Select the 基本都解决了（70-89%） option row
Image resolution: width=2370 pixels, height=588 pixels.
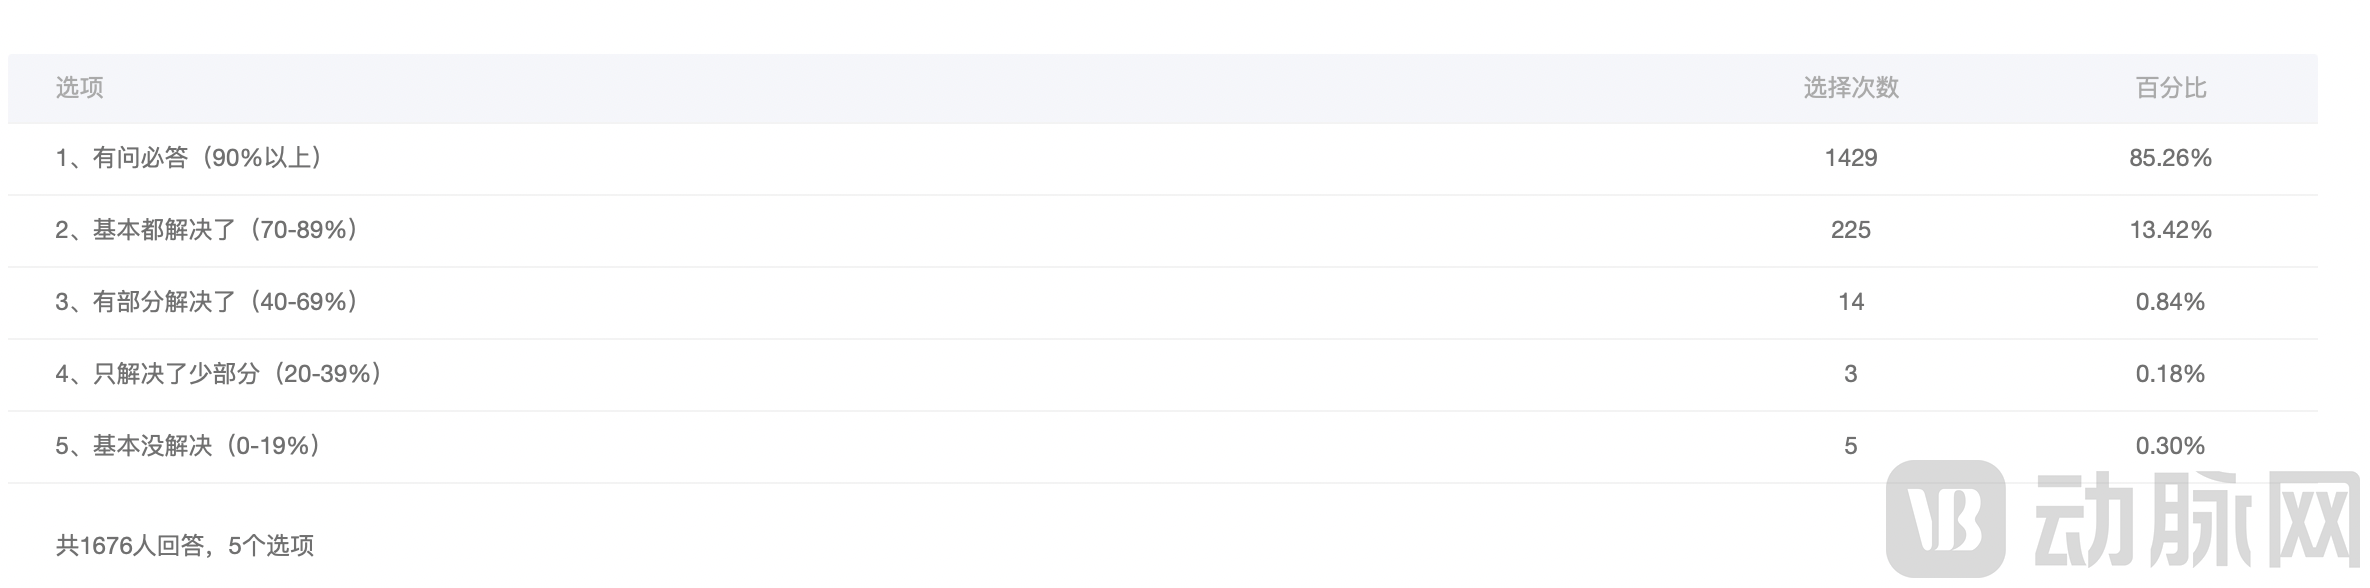(x=207, y=230)
